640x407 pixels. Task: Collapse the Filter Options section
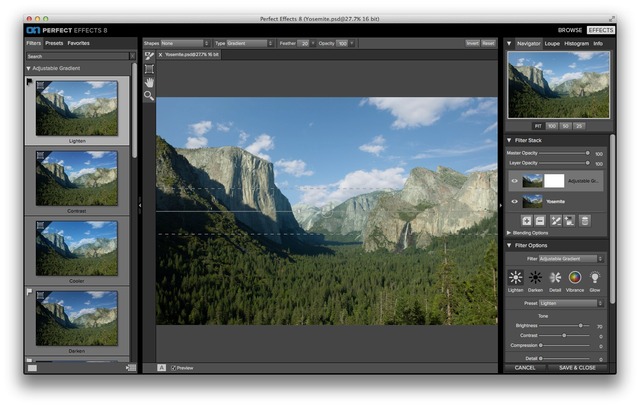point(509,245)
